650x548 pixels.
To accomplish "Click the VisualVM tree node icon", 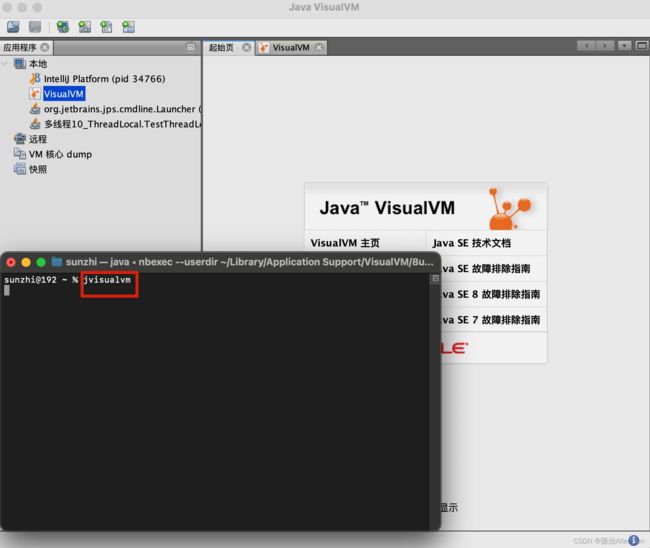I will (x=35, y=94).
